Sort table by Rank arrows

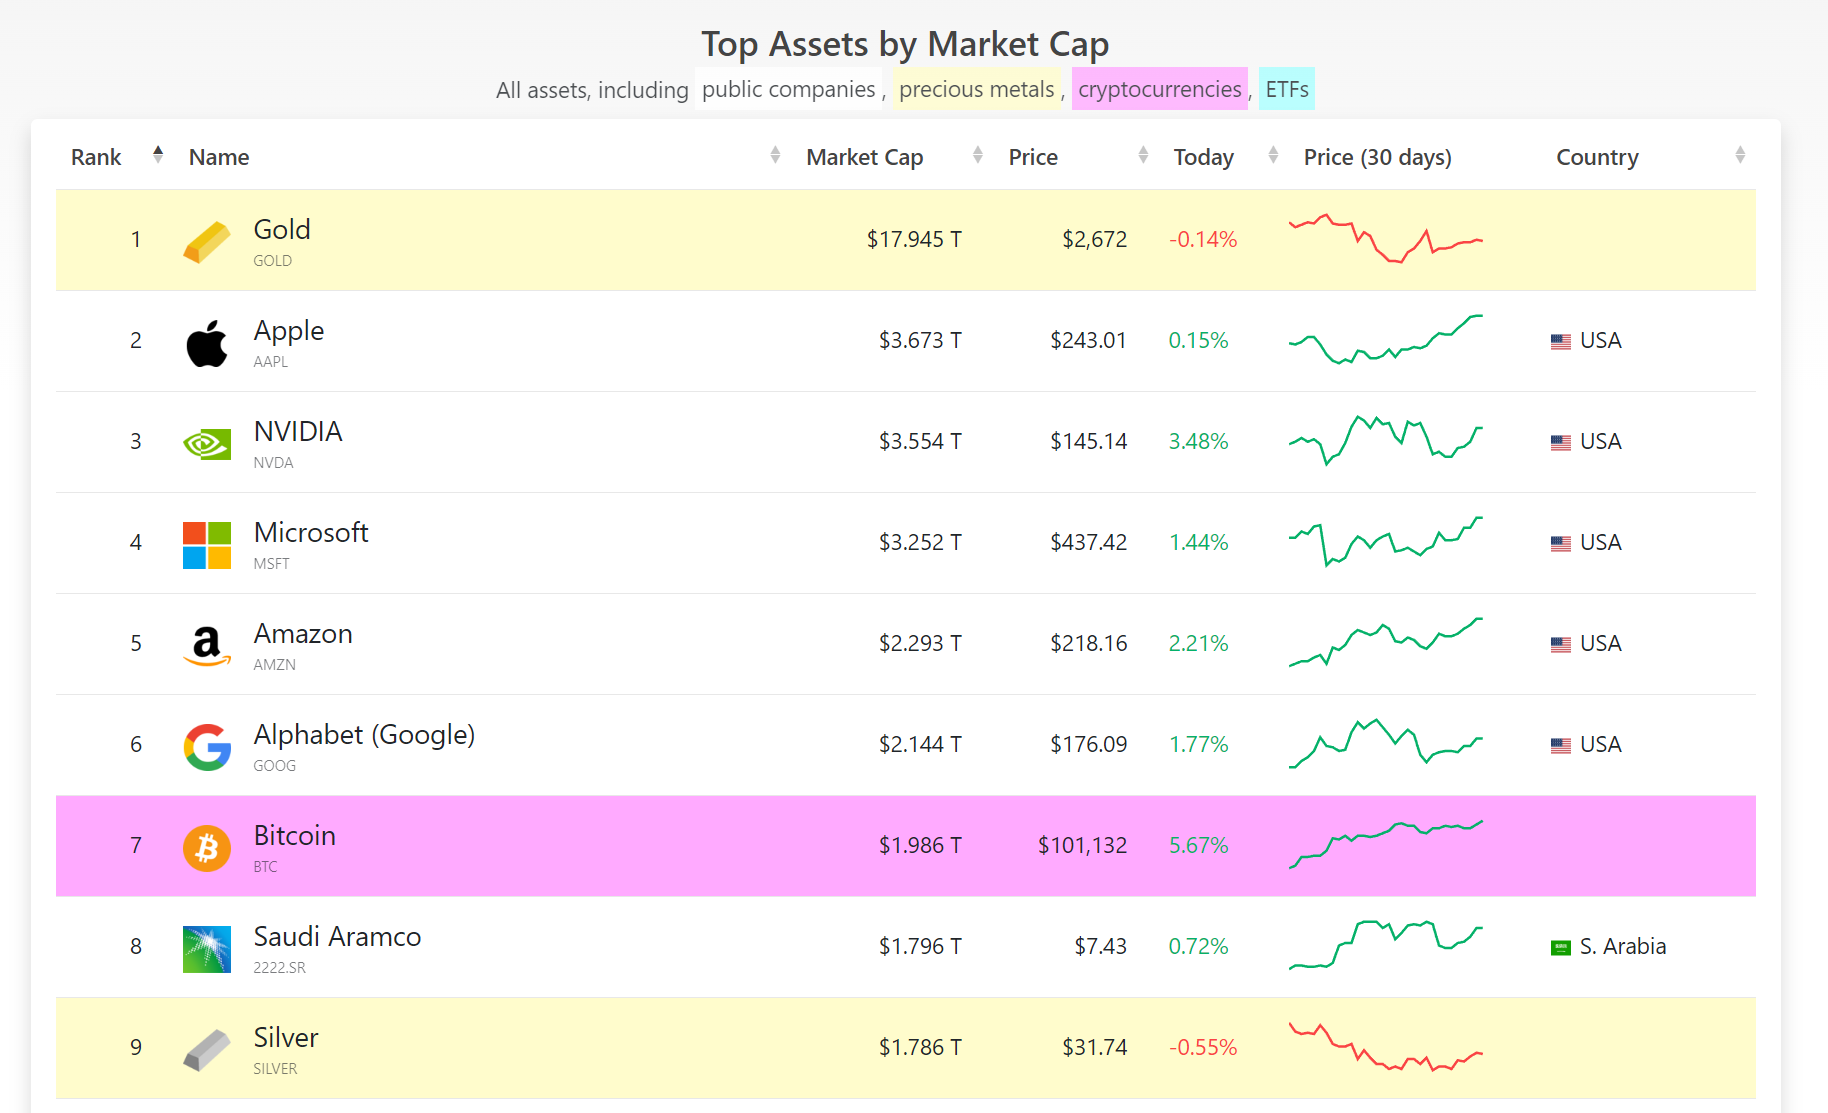158,155
